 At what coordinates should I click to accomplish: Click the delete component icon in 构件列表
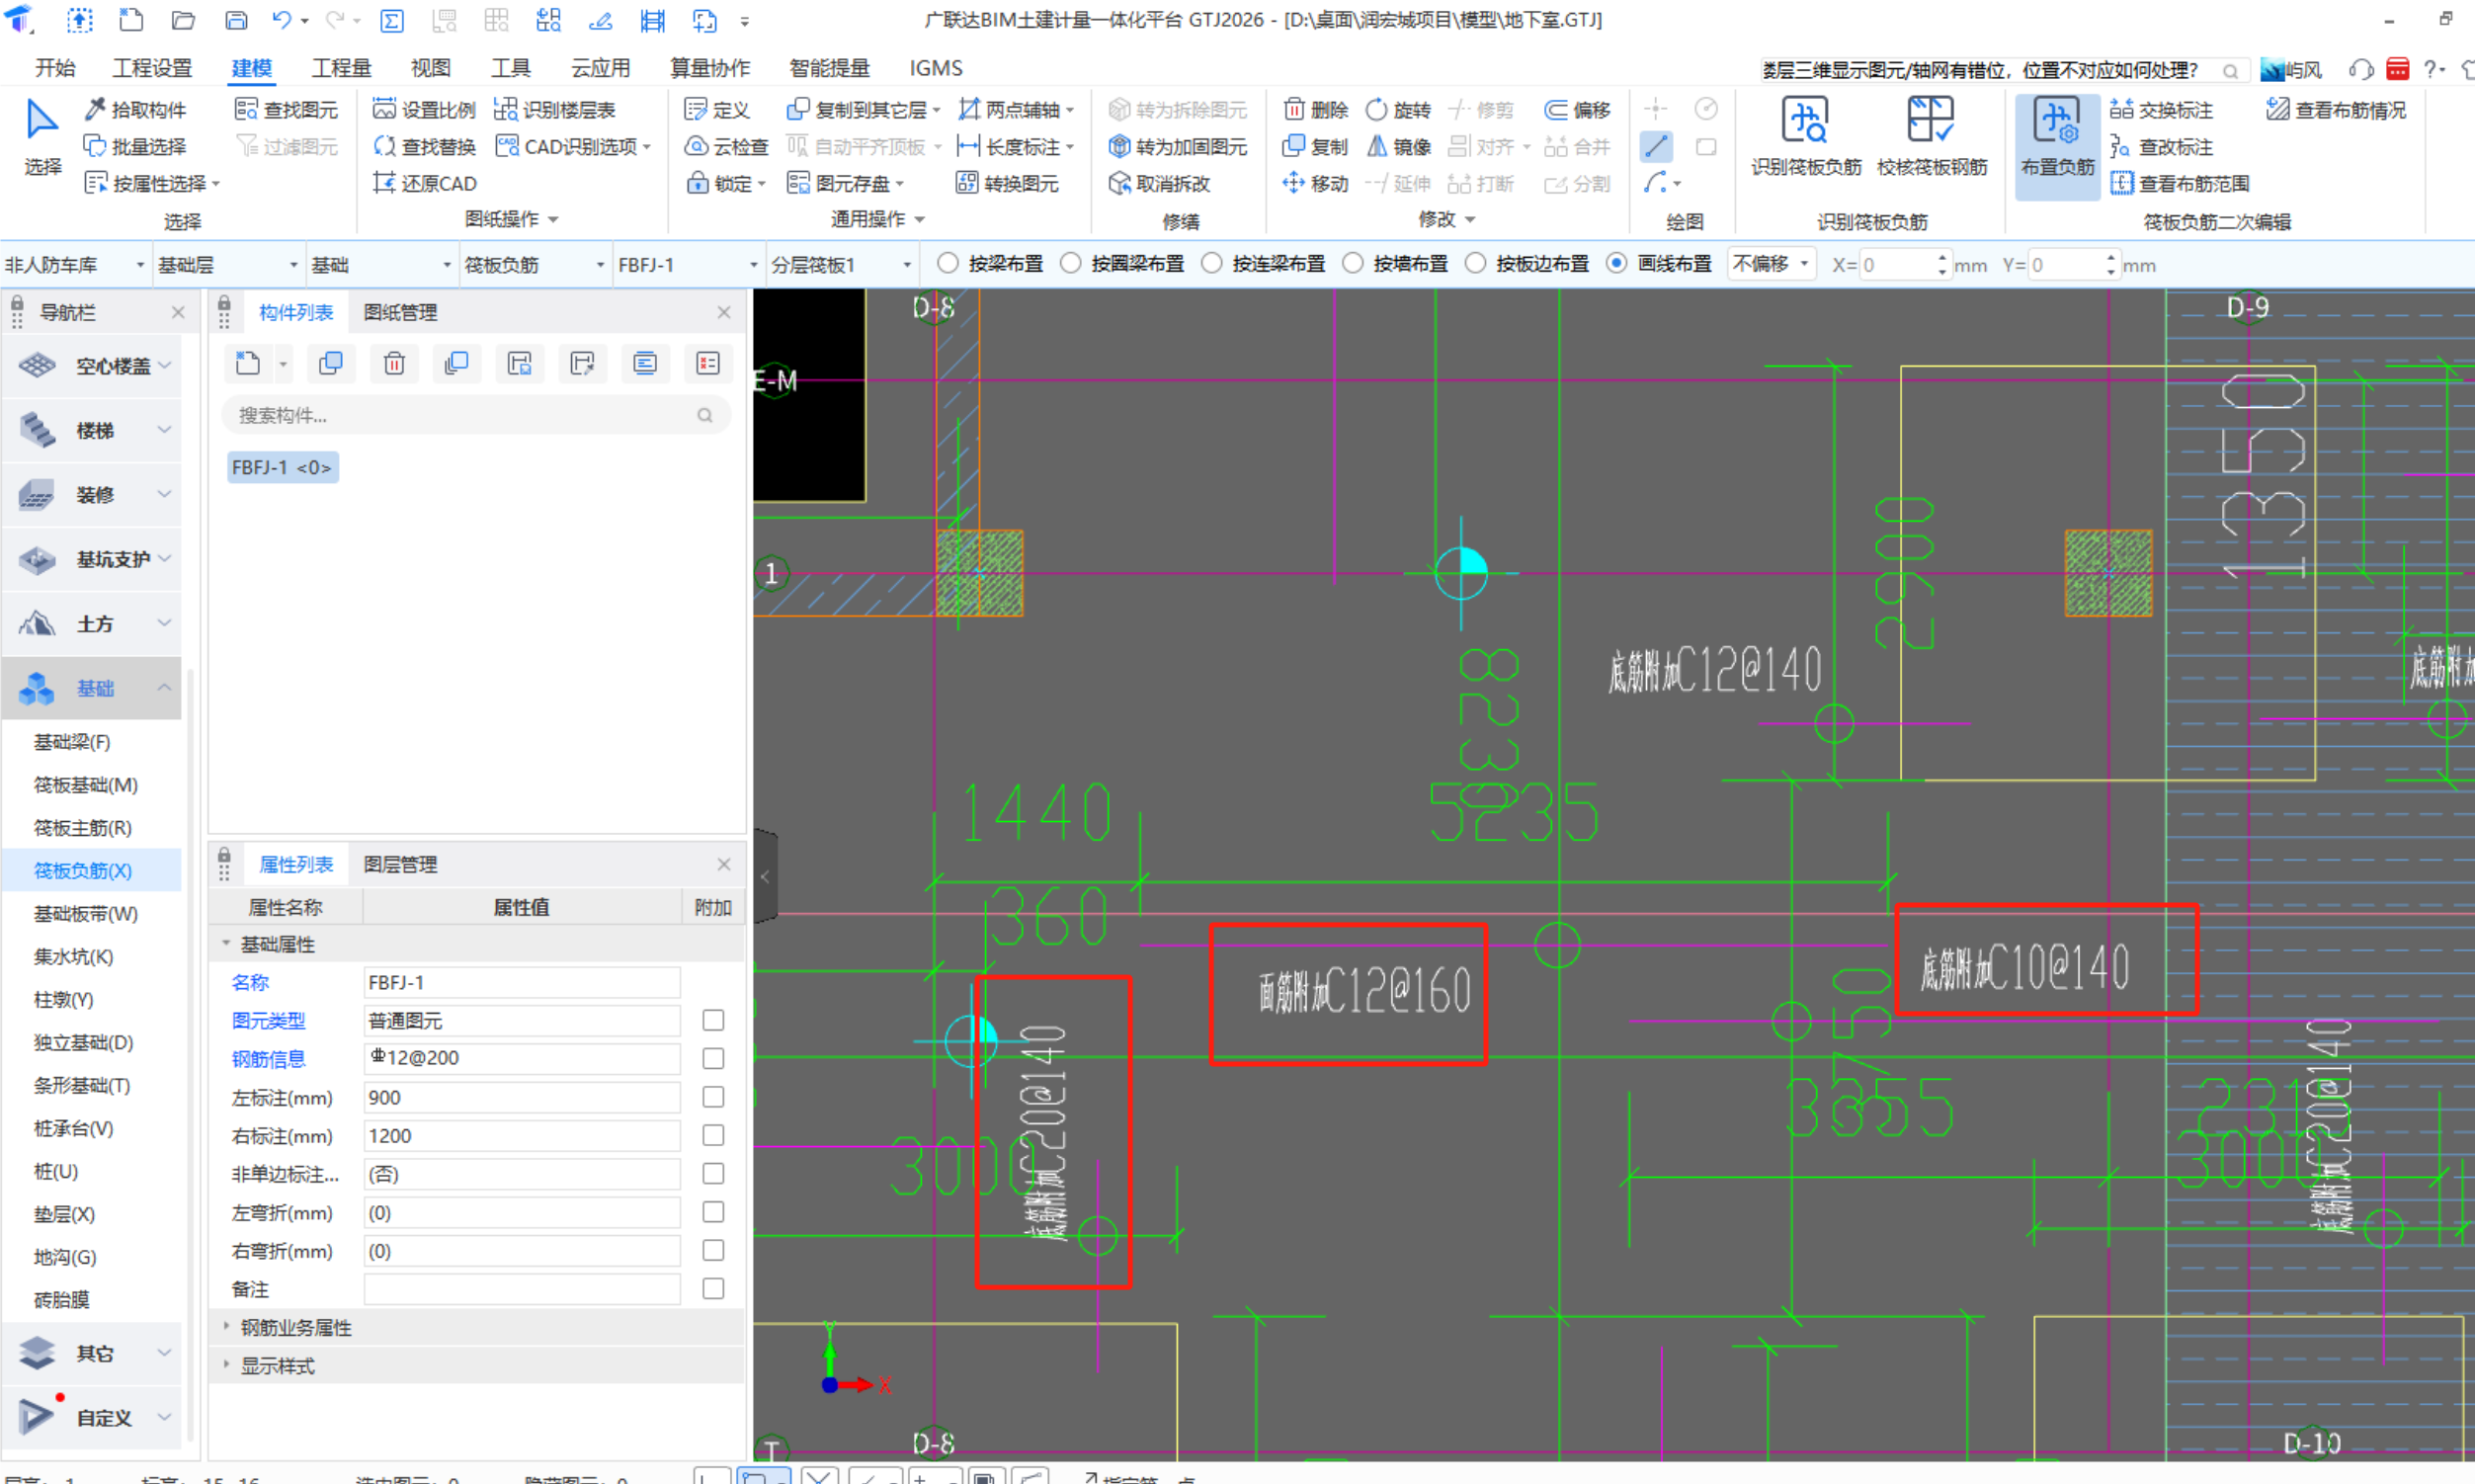point(394,364)
